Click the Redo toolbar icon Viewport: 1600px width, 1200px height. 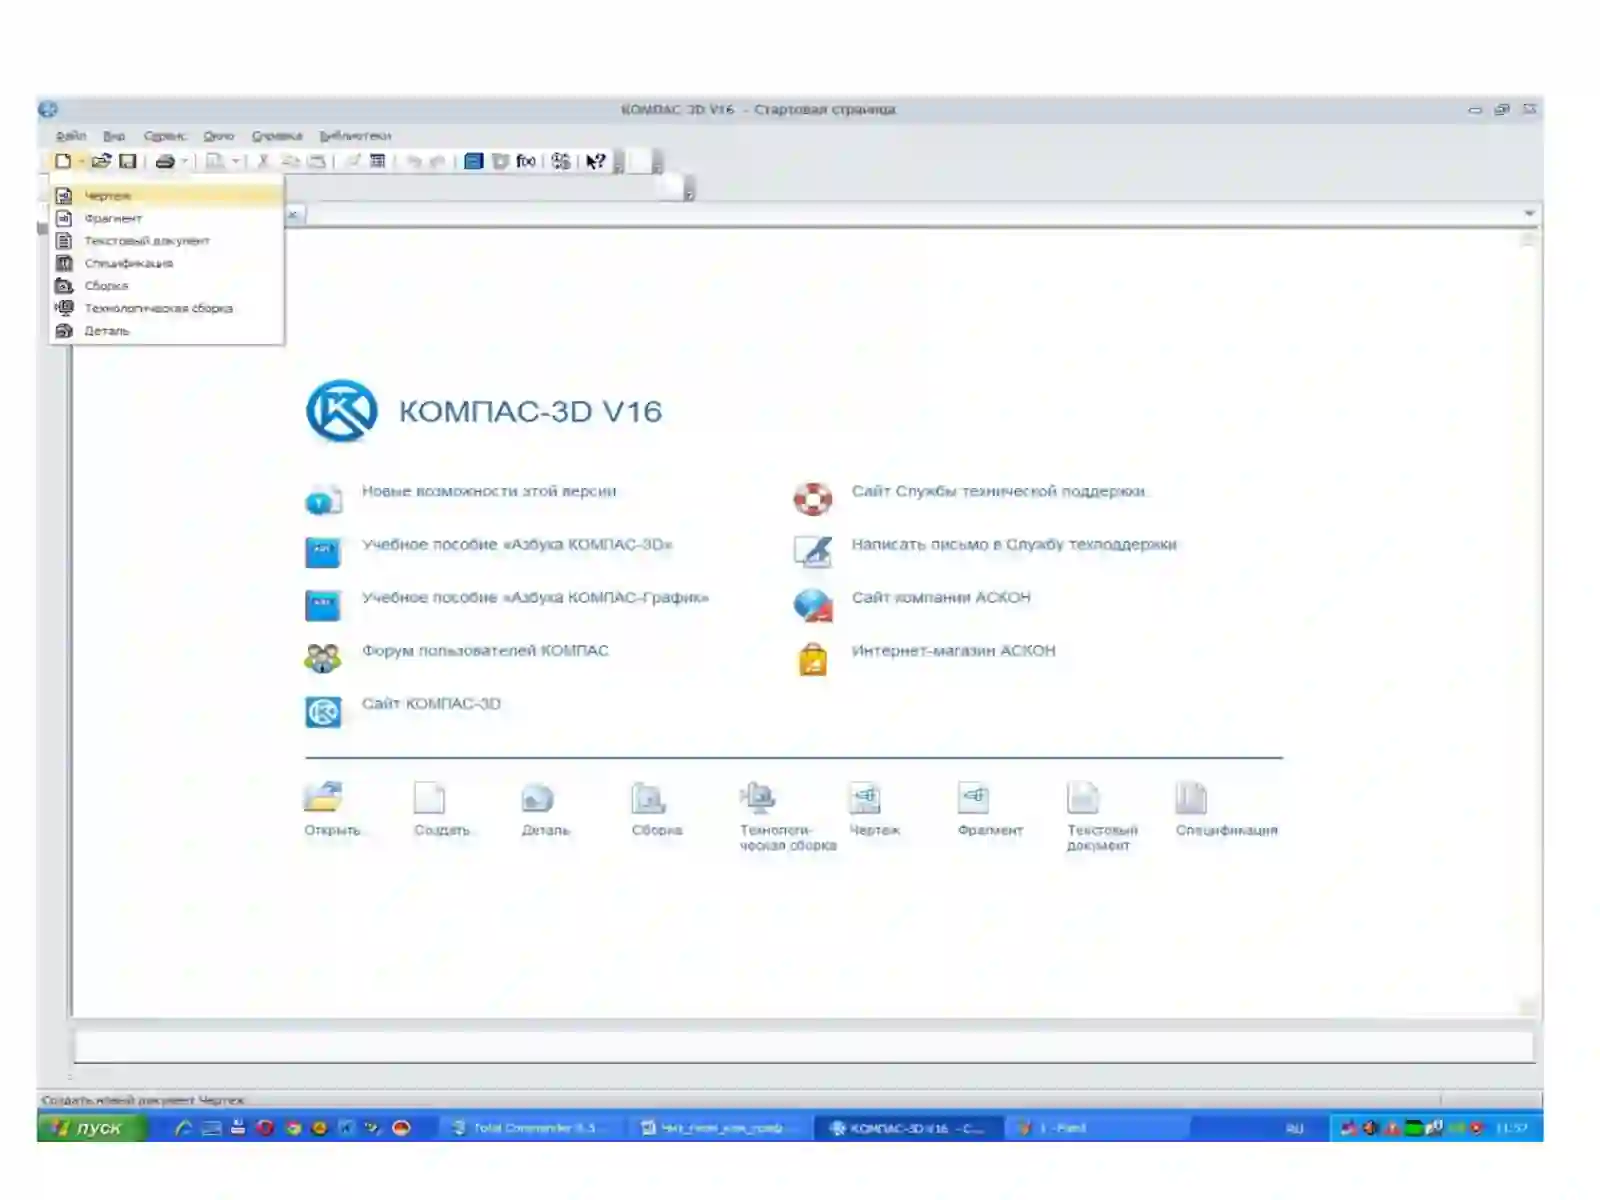click(437, 161)
